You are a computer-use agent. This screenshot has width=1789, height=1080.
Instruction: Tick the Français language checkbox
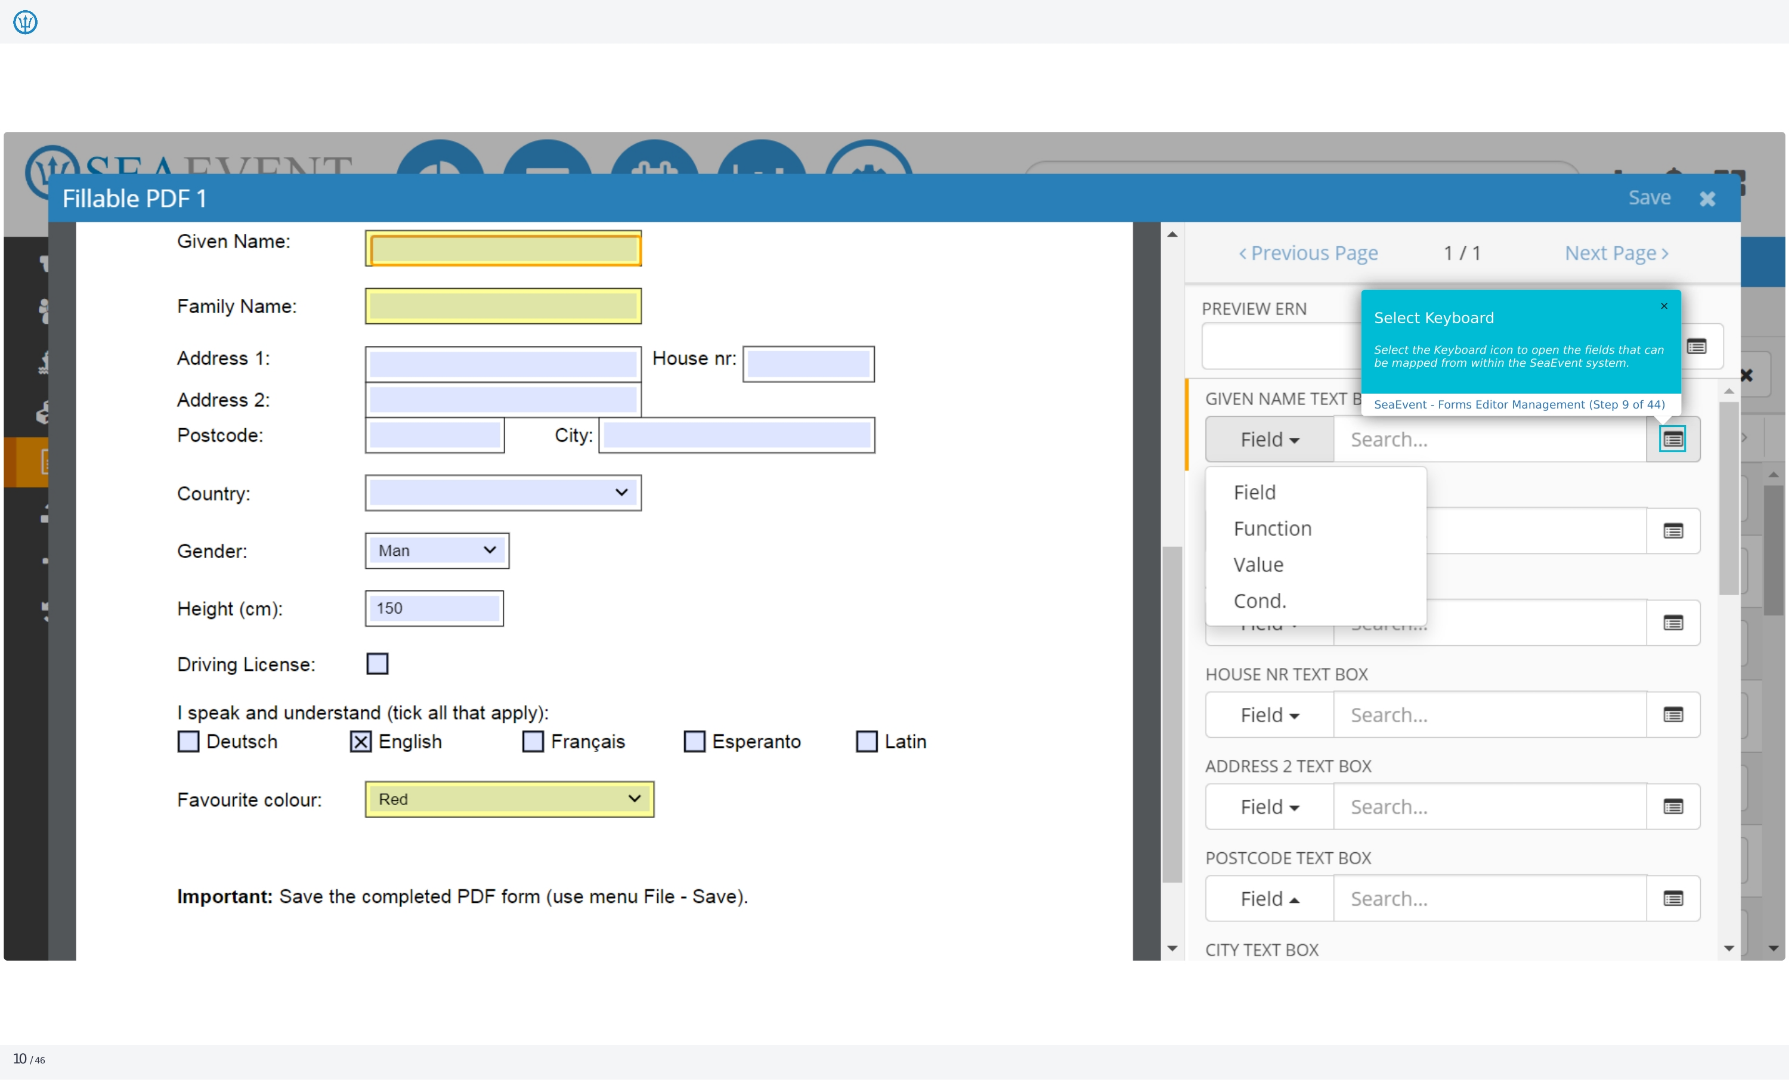point(533,741)
